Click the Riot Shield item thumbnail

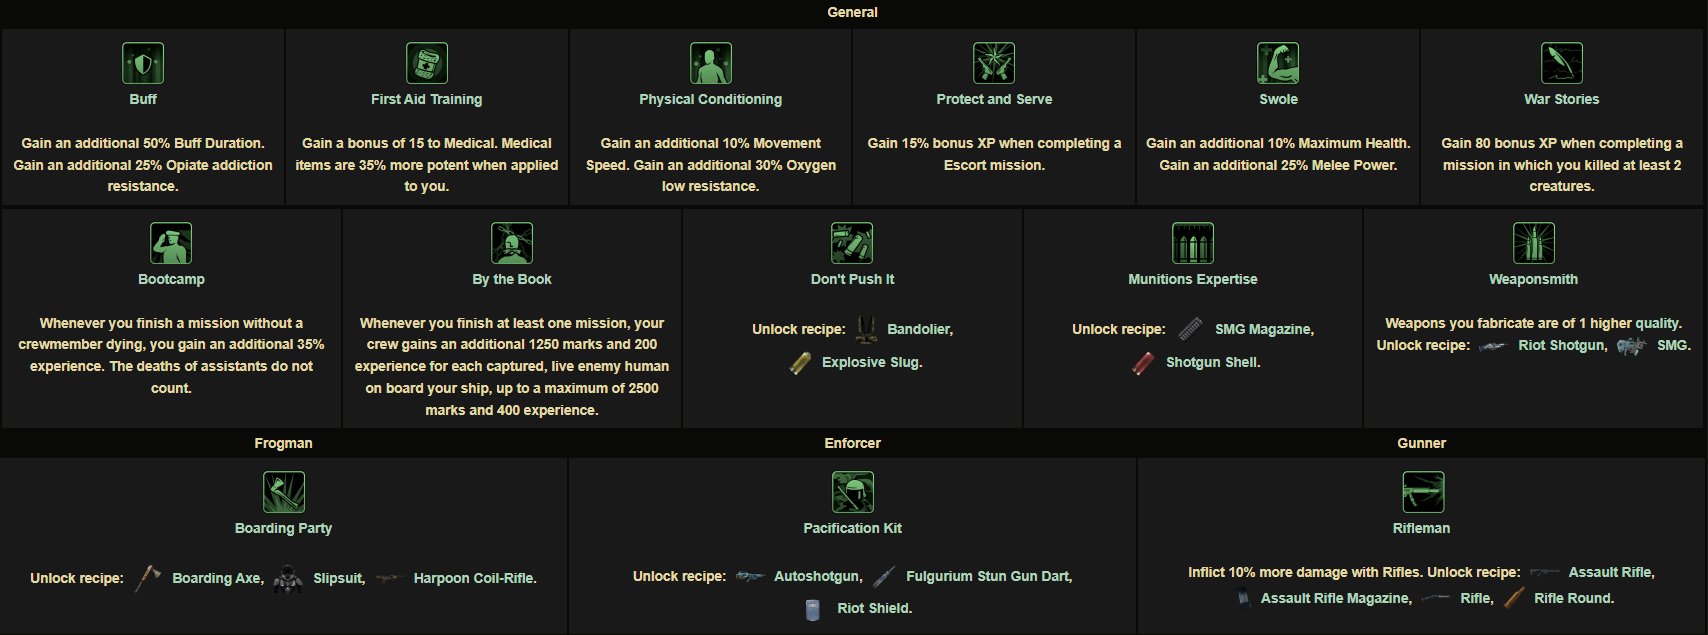point(813,609)
